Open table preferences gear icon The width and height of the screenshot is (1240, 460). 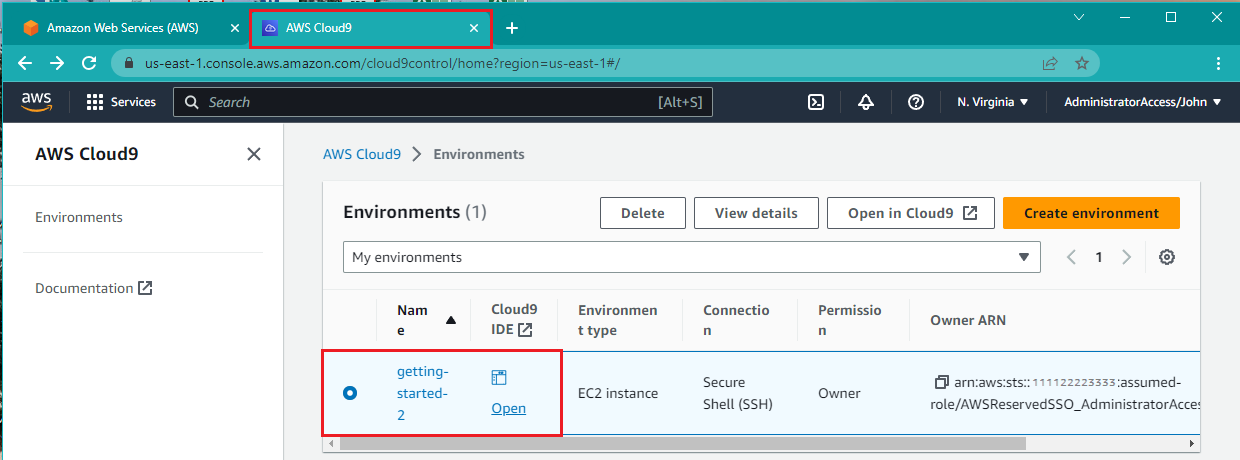click(x=1166, y=257)
